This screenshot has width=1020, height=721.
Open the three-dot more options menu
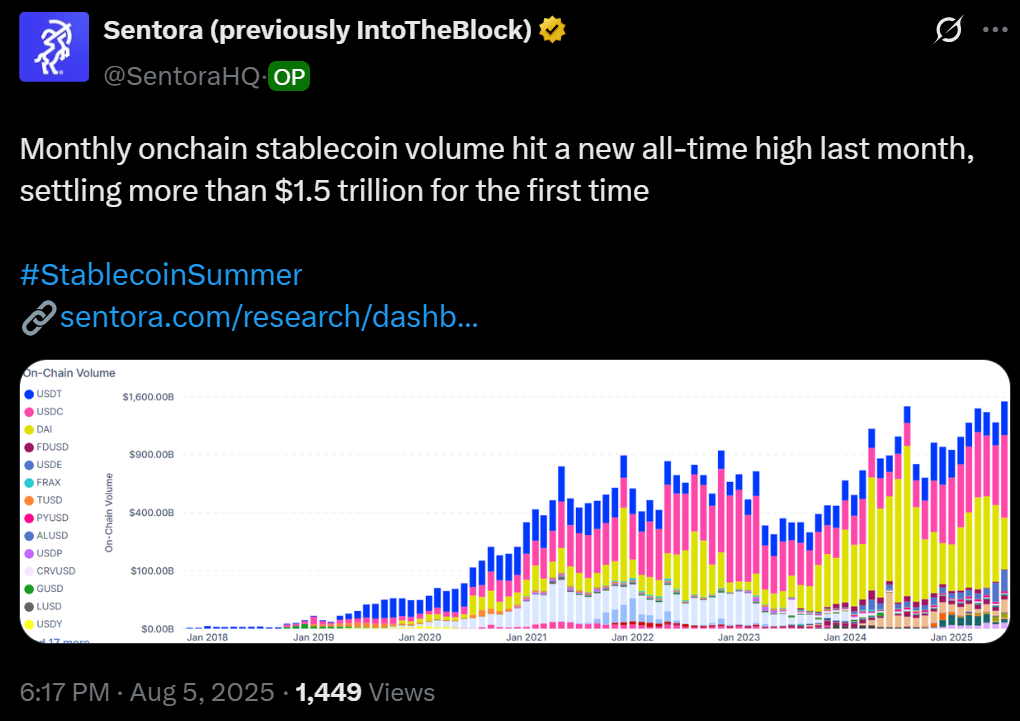[995, 30]
